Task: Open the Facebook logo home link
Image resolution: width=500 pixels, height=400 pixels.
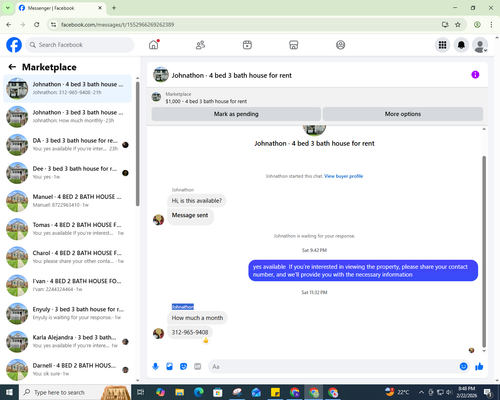Action: (x=14, y=45)
